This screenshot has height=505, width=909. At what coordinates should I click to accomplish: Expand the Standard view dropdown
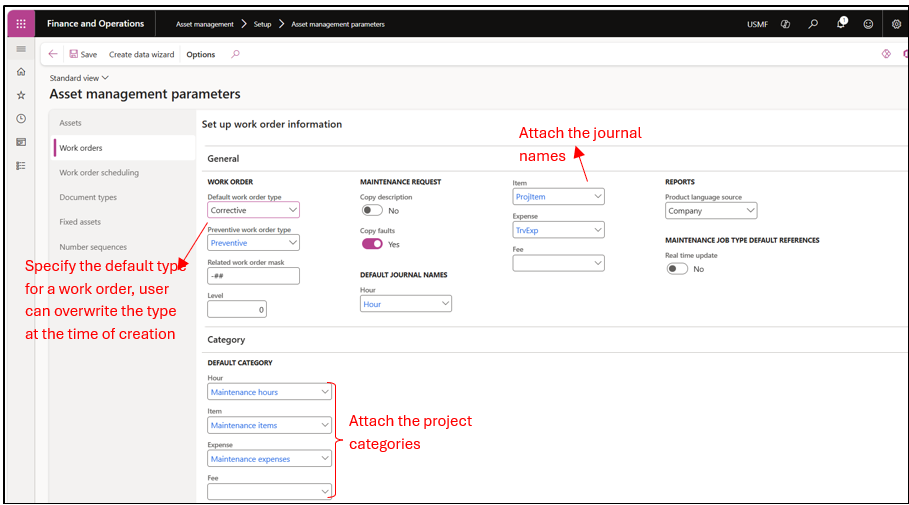click(x=79, y=78)
